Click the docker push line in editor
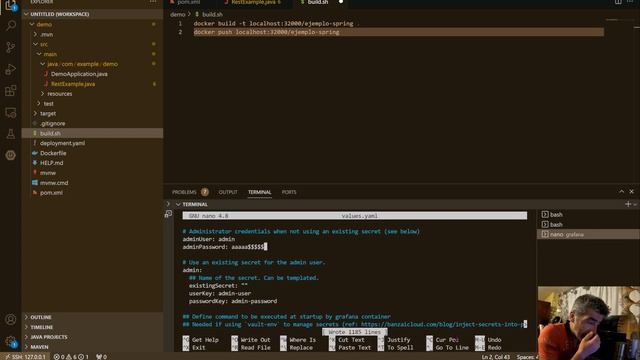The width and height of the screenshot is (640, 360). point(266,32)
